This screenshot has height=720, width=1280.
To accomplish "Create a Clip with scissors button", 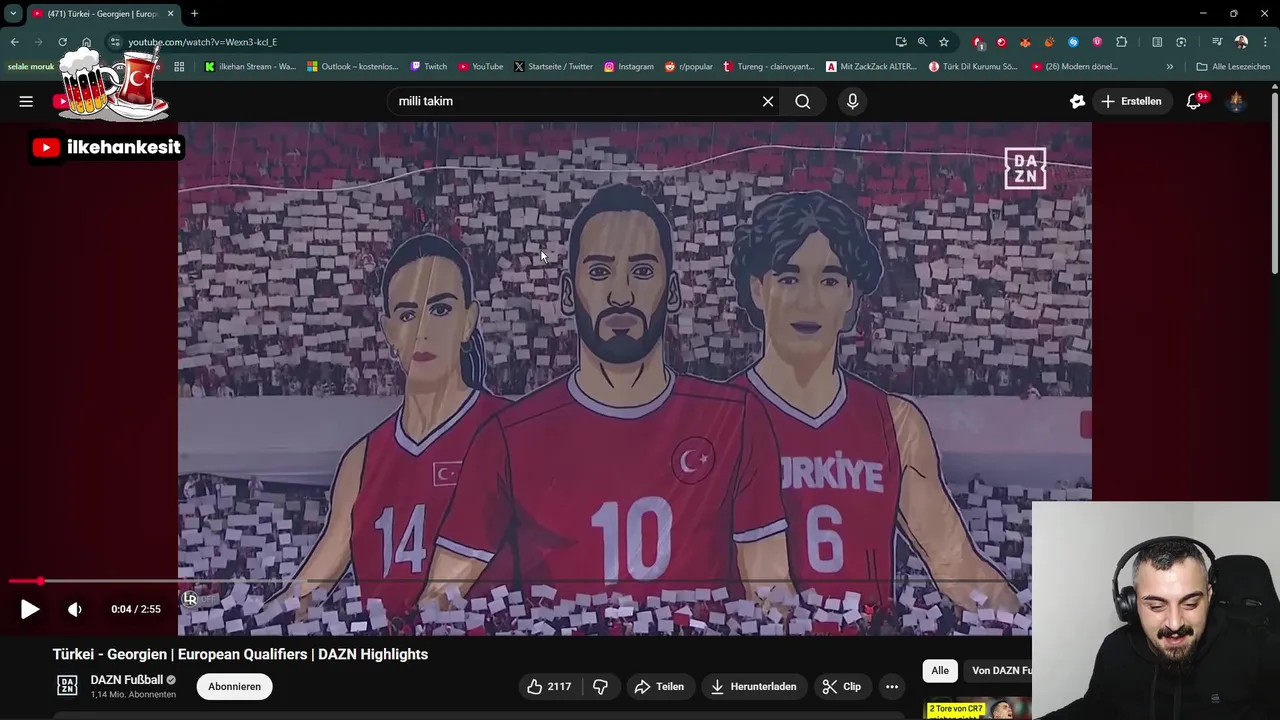I will coord(841,686).
